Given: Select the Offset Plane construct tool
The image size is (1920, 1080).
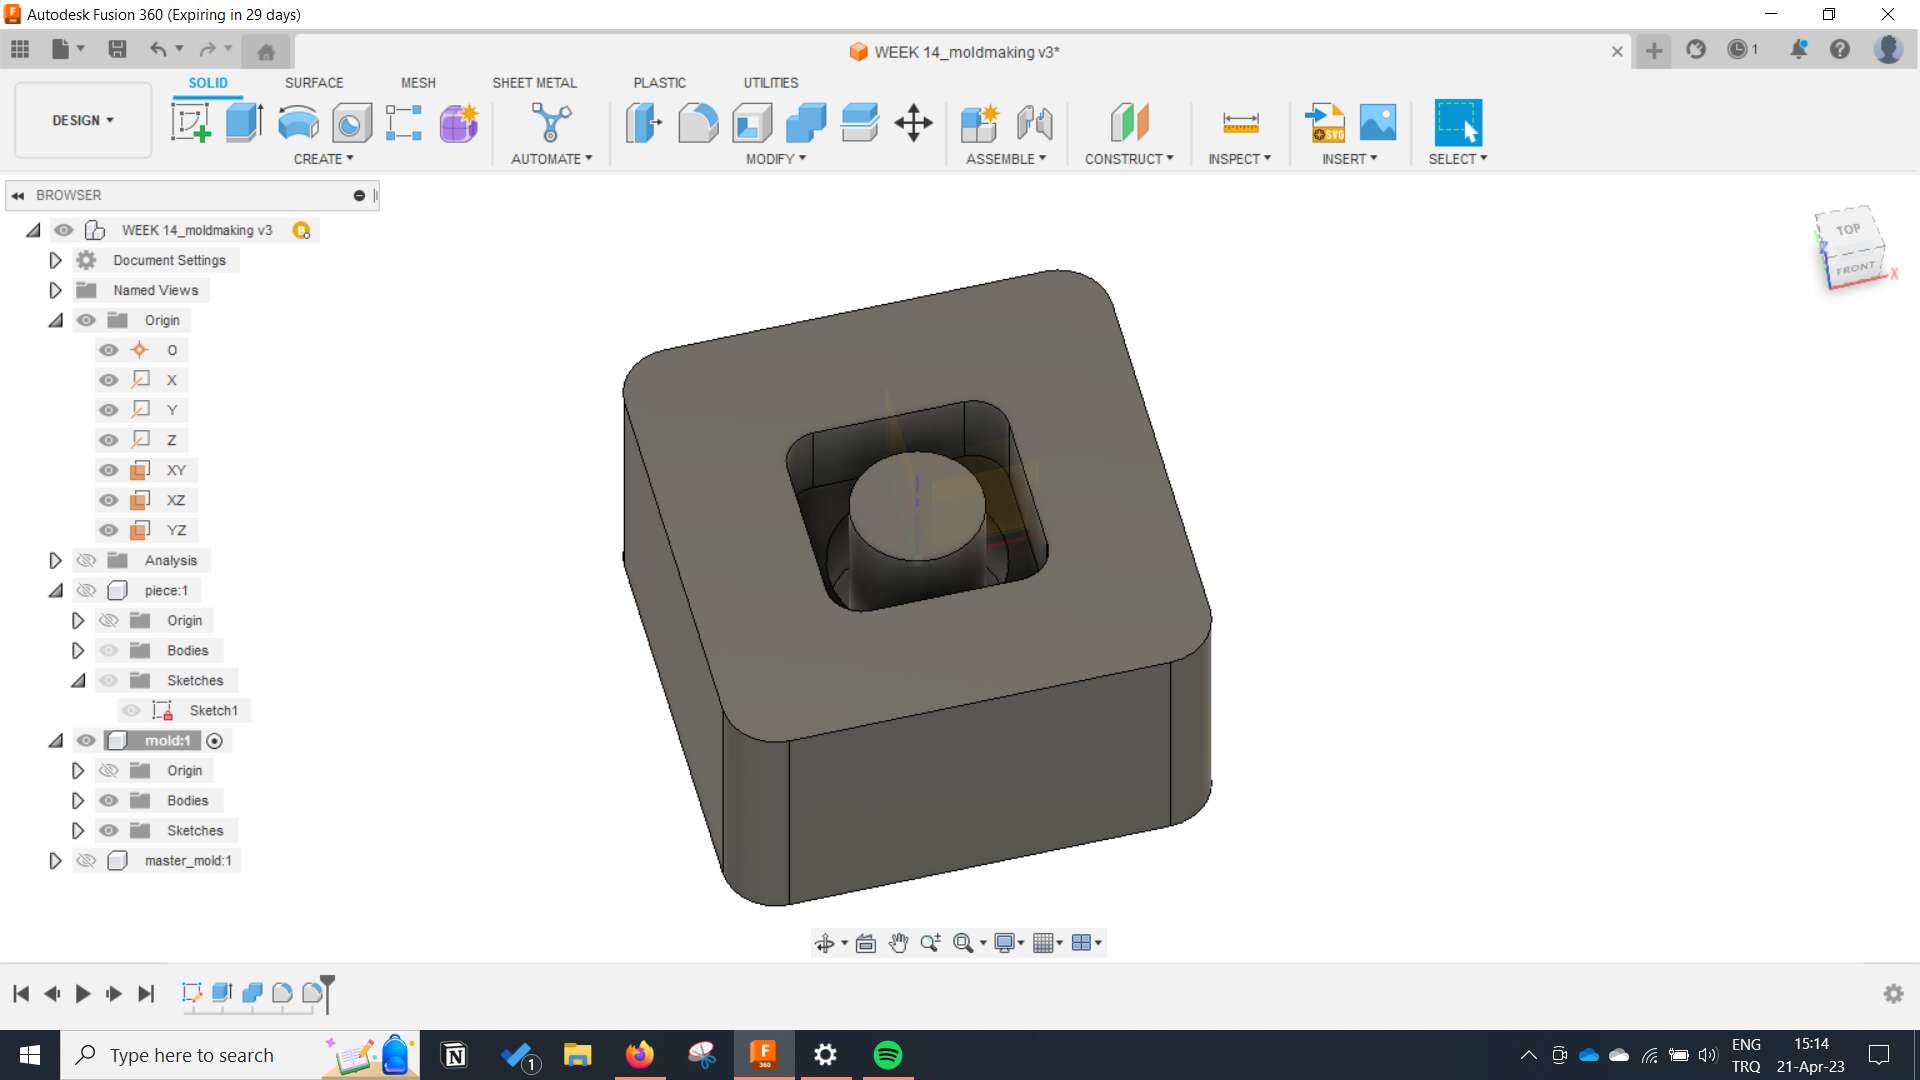Looking at the screenshot, I should (1129, 123).
